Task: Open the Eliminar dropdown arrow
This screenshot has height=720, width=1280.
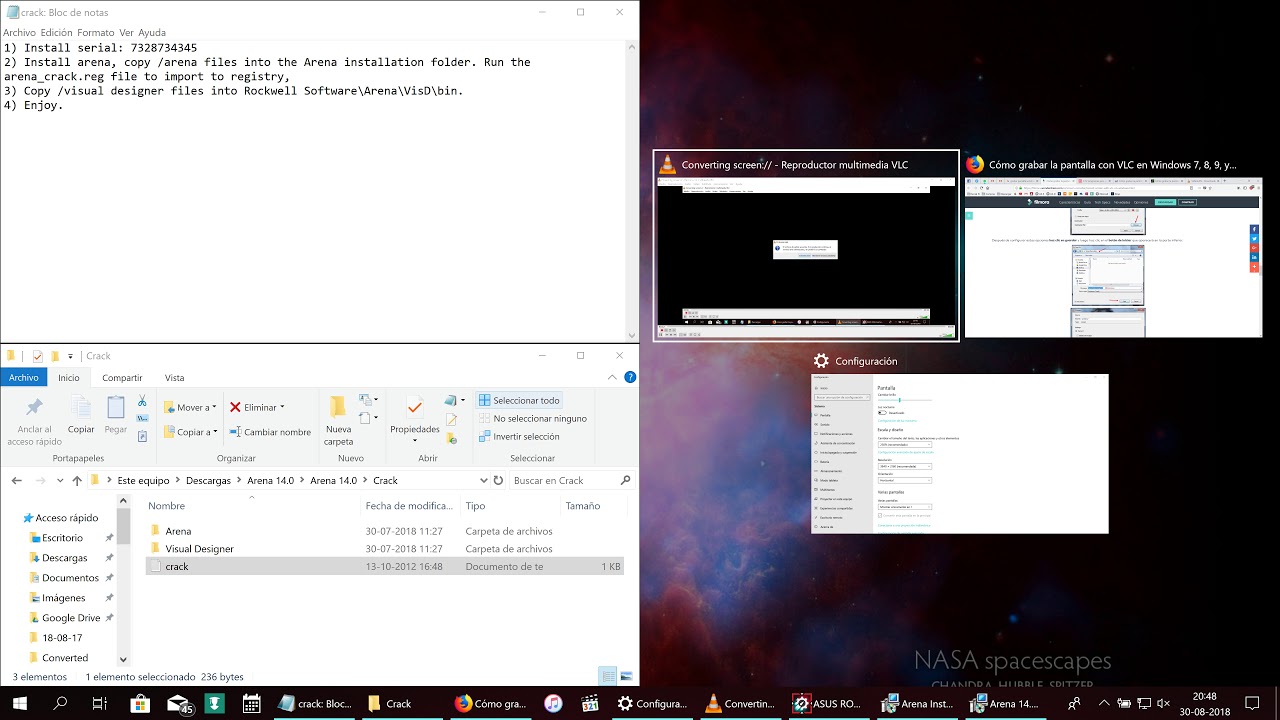Action: click(x=282, y=407)
